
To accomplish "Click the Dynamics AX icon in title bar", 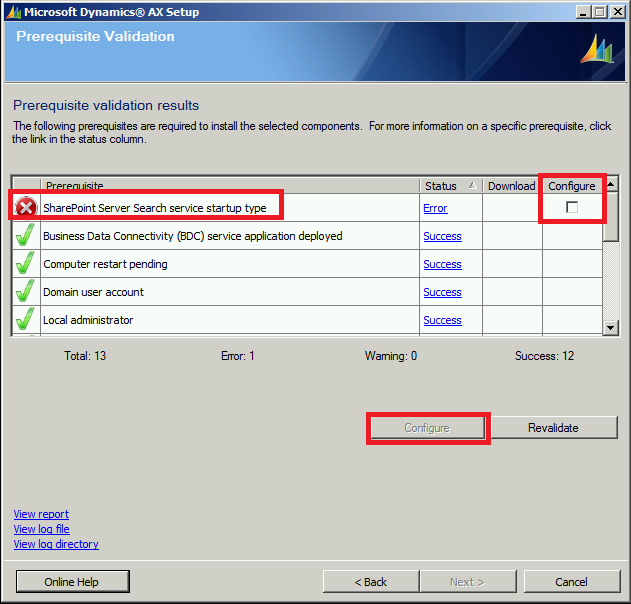I will (13, 12).
